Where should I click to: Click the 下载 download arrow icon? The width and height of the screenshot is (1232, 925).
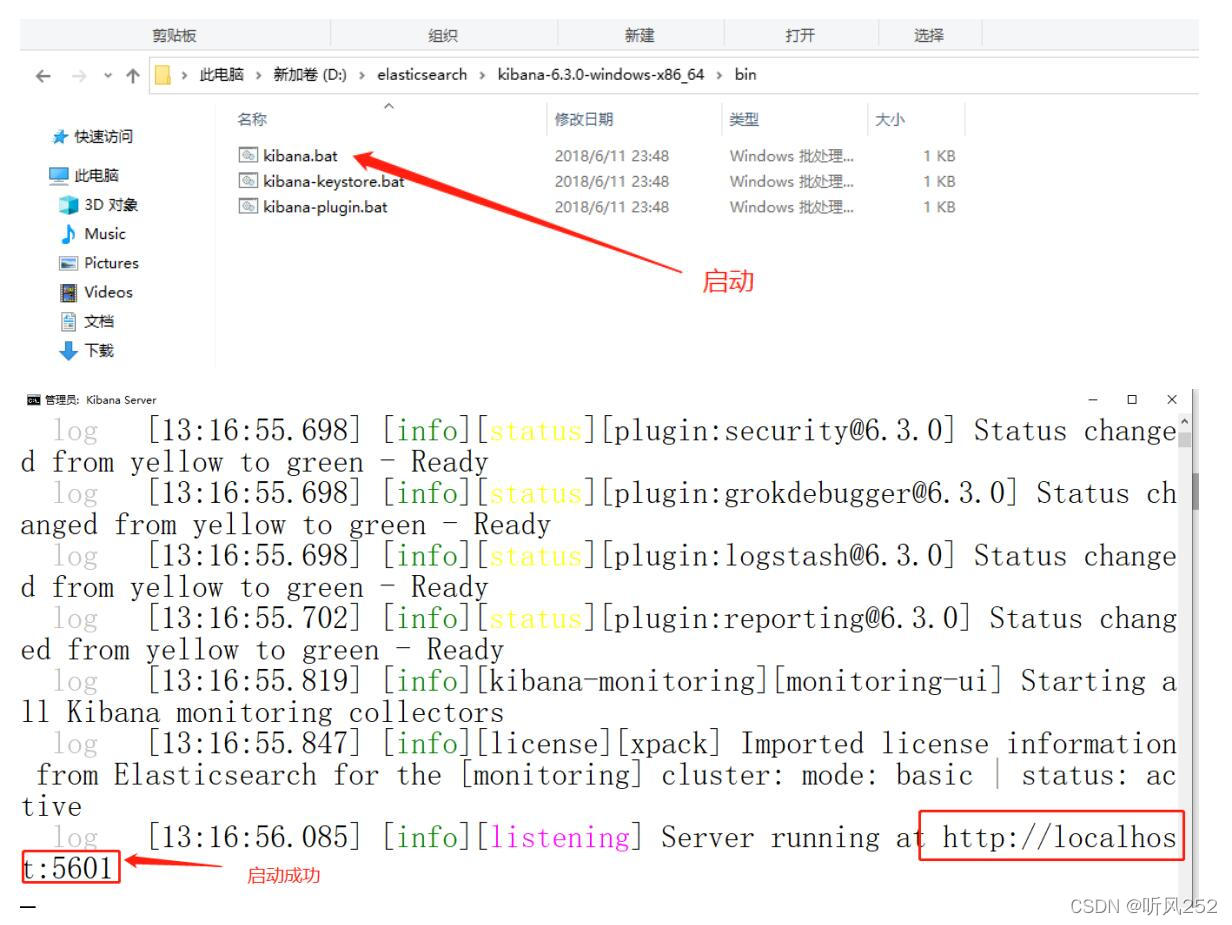click(68, 350)
